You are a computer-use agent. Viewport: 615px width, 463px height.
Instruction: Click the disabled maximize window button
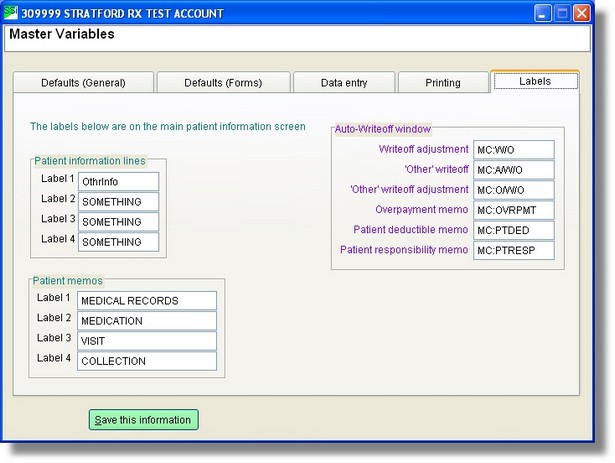562,13
